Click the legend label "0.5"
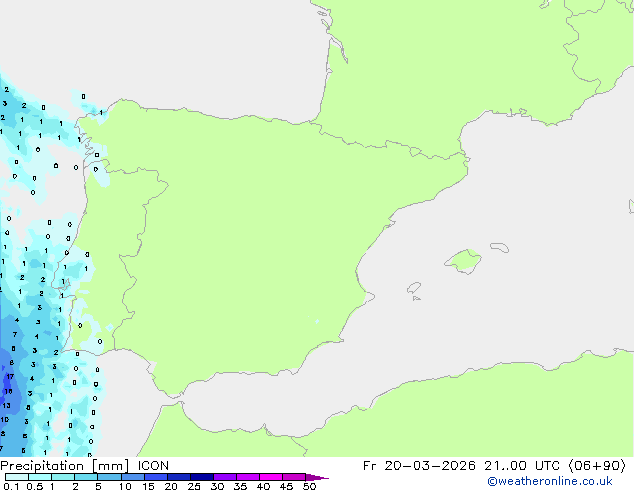 coord(35,486)
